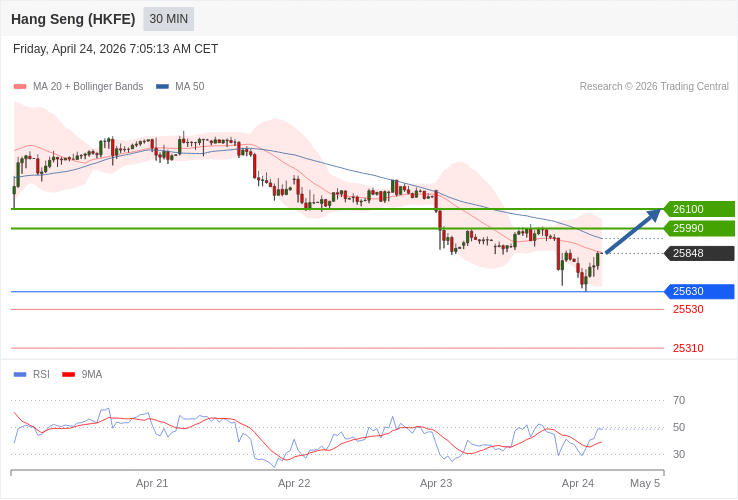738x500 pixels.
Task: Select the green 25990 price tag
Action: (699, 228)
